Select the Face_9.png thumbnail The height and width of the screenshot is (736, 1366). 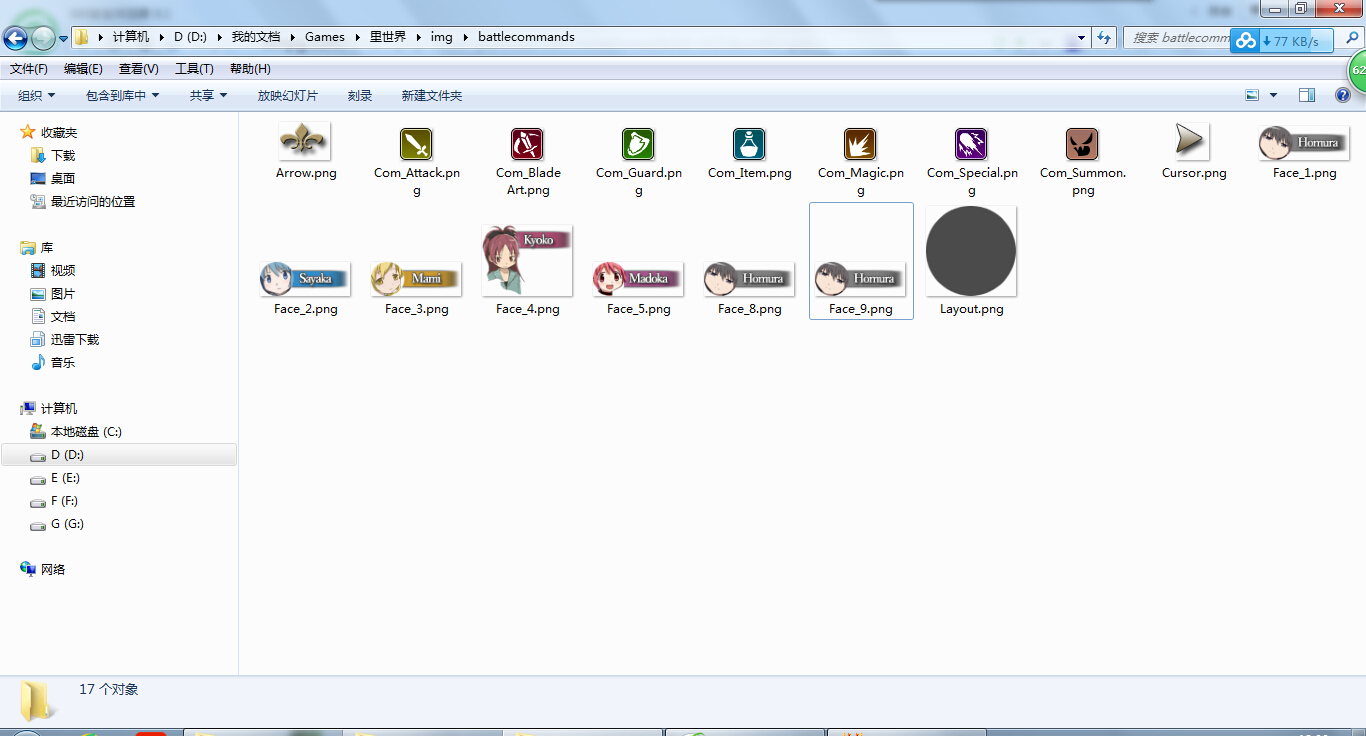point(860,279)
